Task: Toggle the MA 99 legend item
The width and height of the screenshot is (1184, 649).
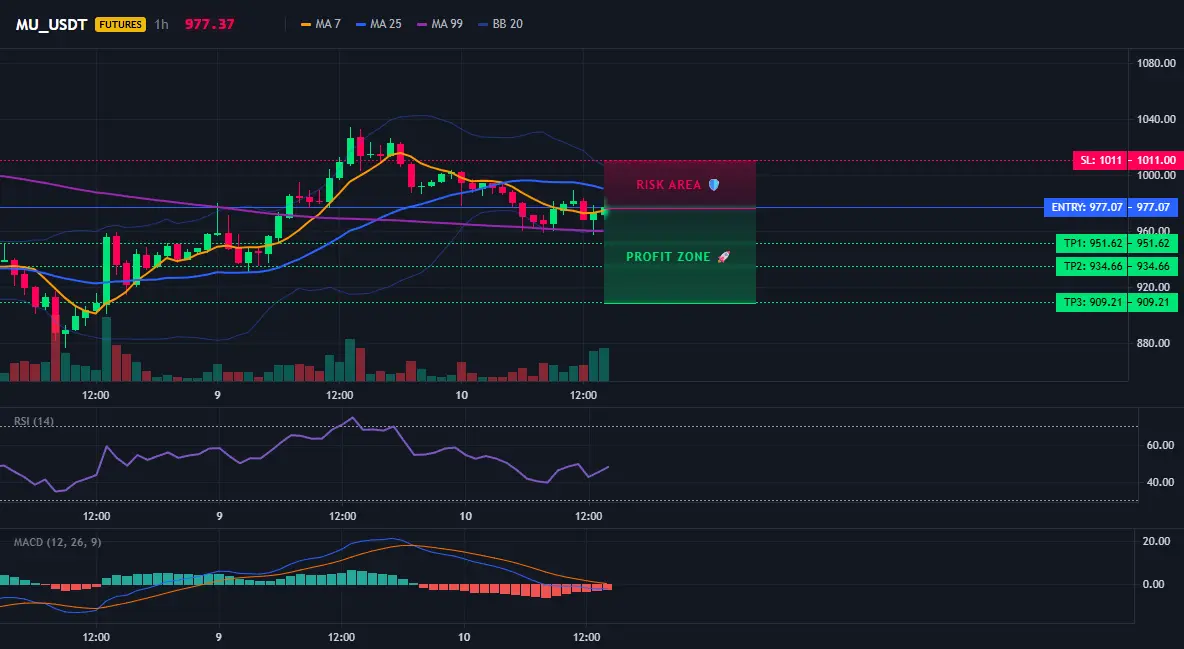Action: [x=439, y=24]
